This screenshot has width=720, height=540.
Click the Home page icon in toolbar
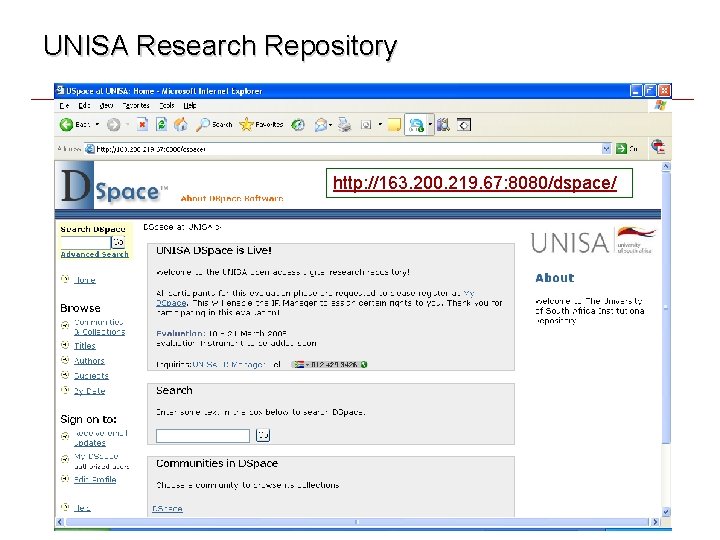click(x=180, y=124)
